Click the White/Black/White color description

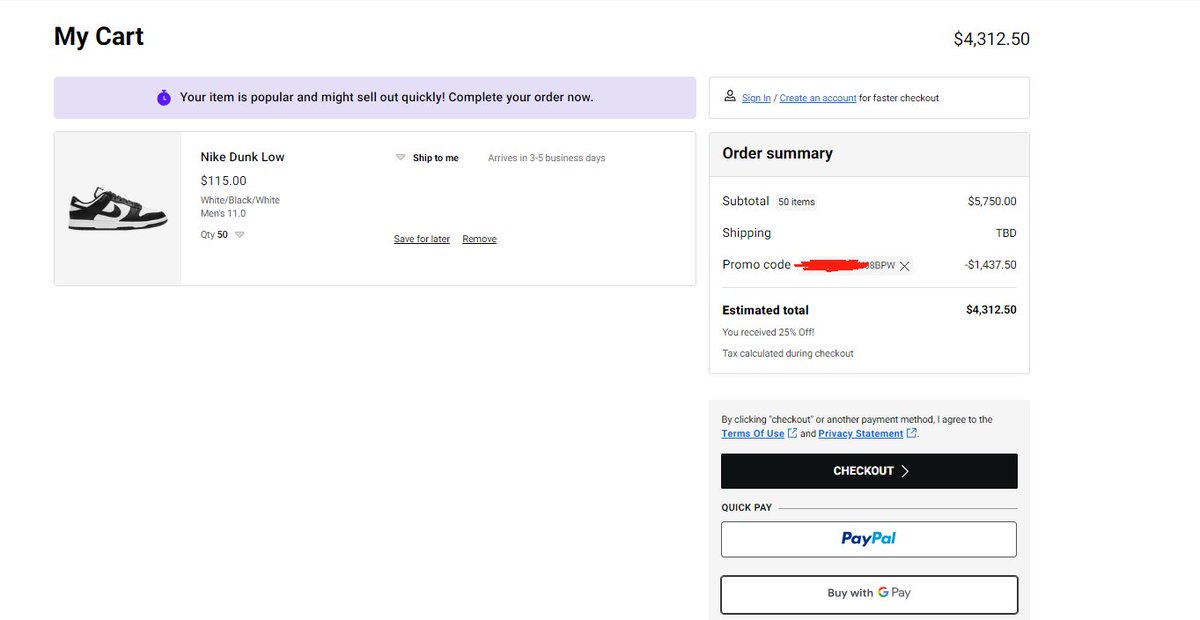(x=240, y=200)
